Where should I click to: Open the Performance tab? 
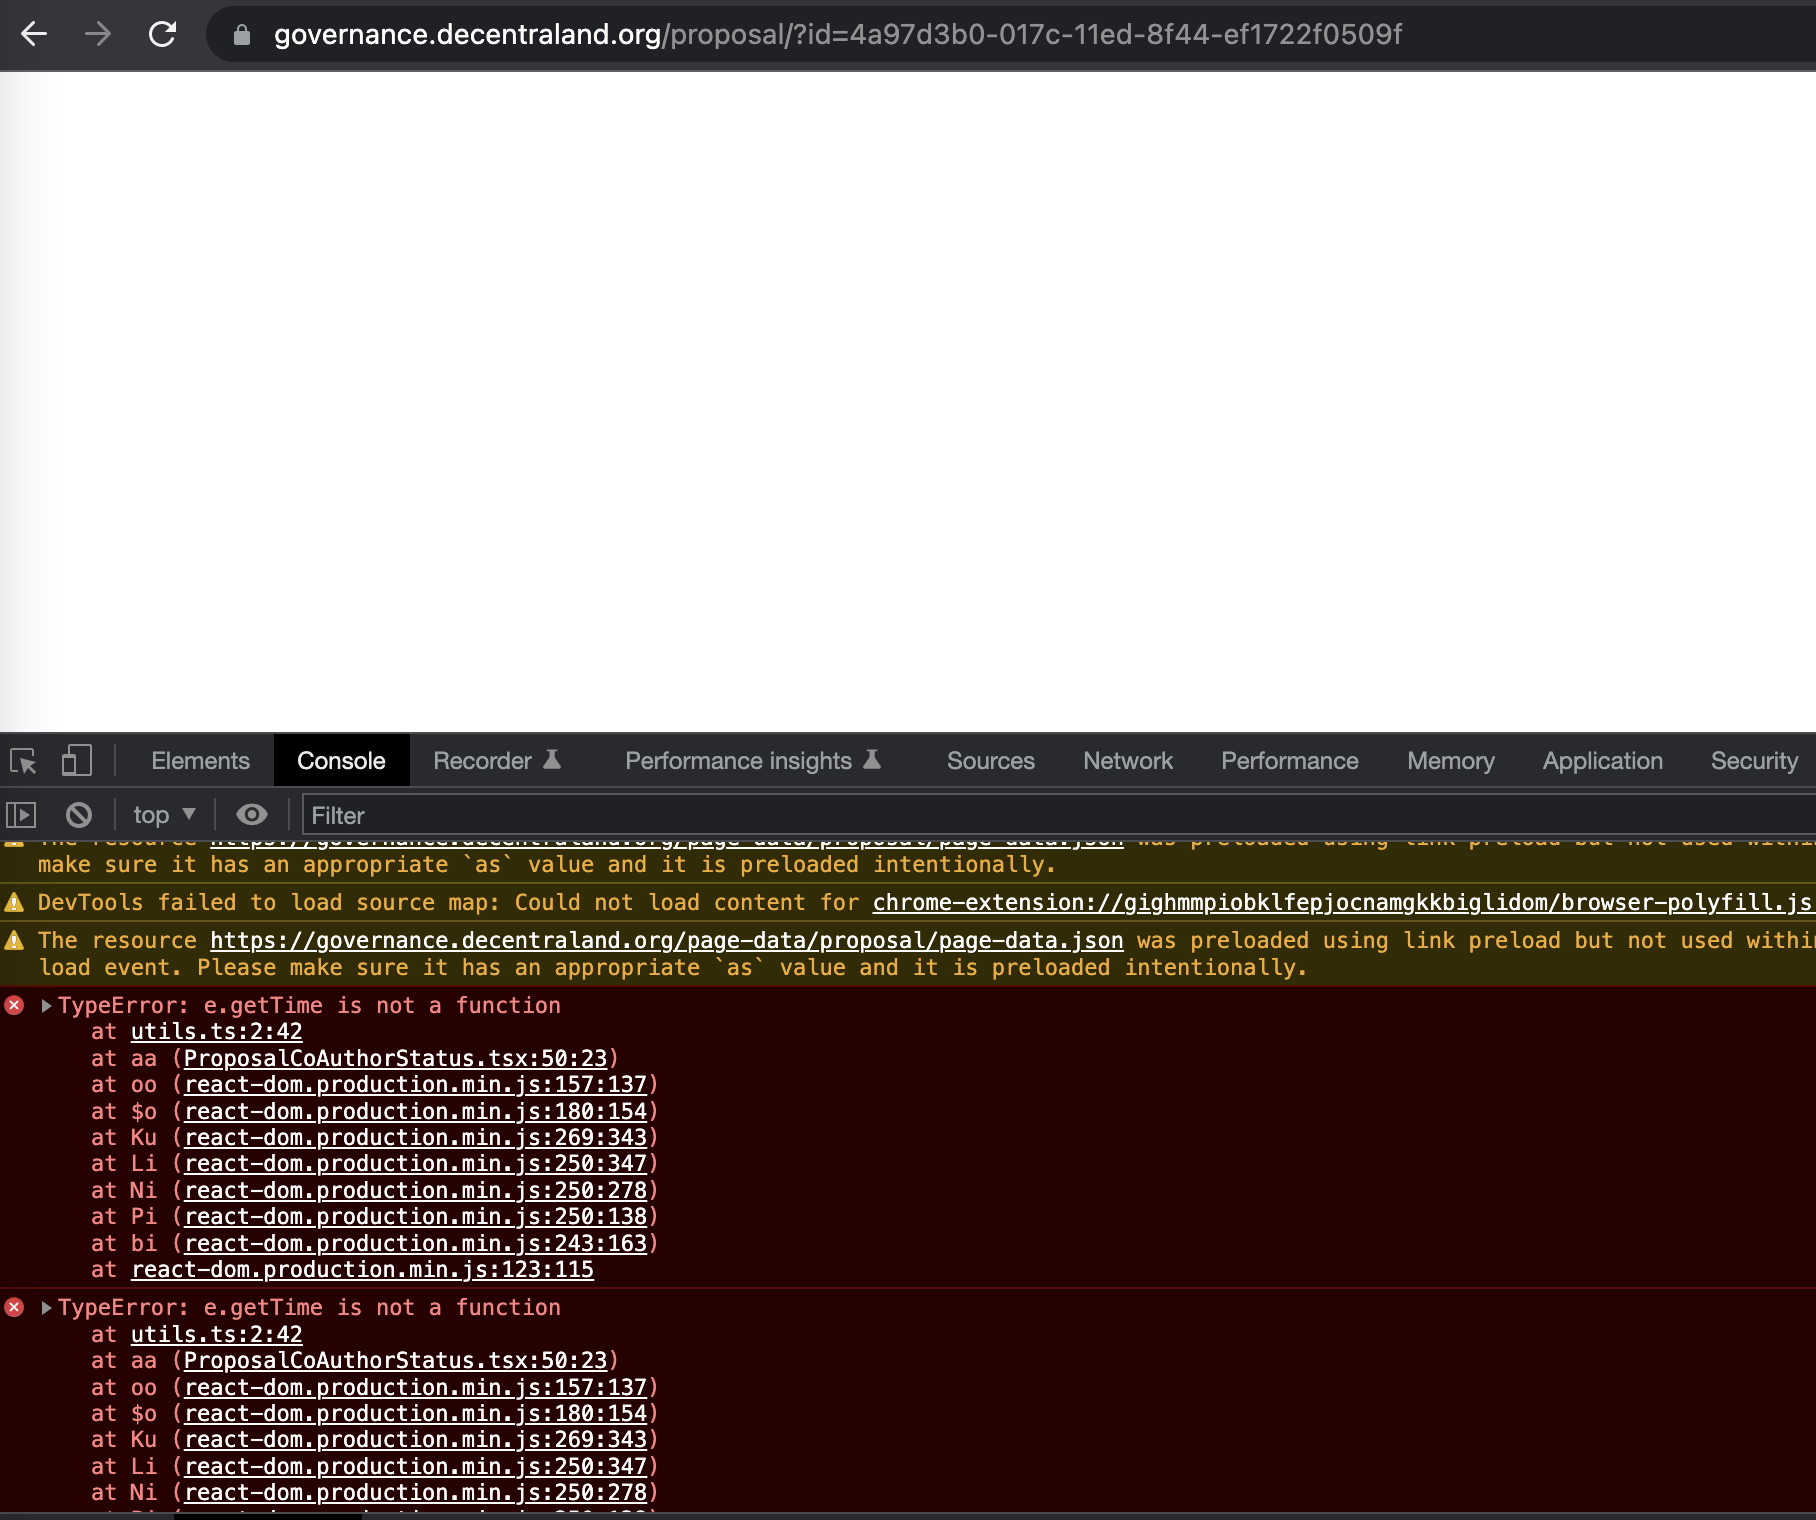pyautogui.click(x=1290, y=761)
